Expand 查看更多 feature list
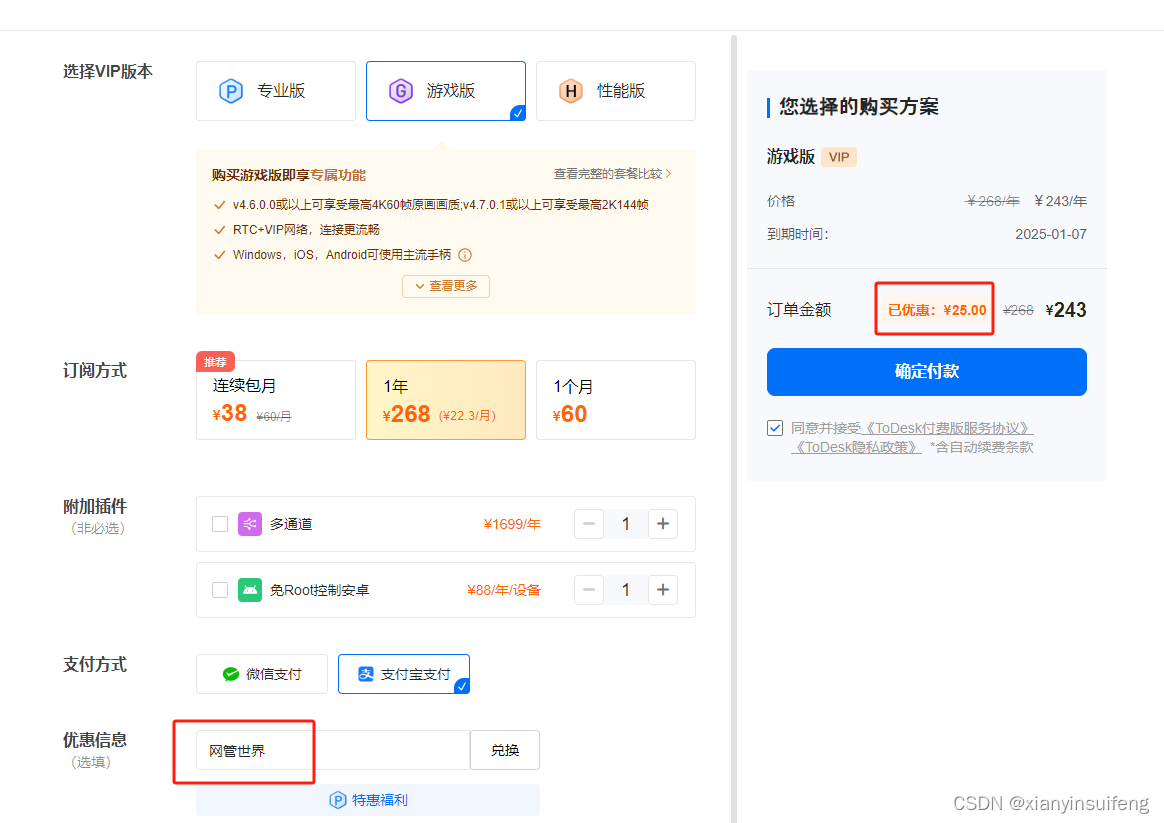The image size is (1164, 823). point(445,286)
